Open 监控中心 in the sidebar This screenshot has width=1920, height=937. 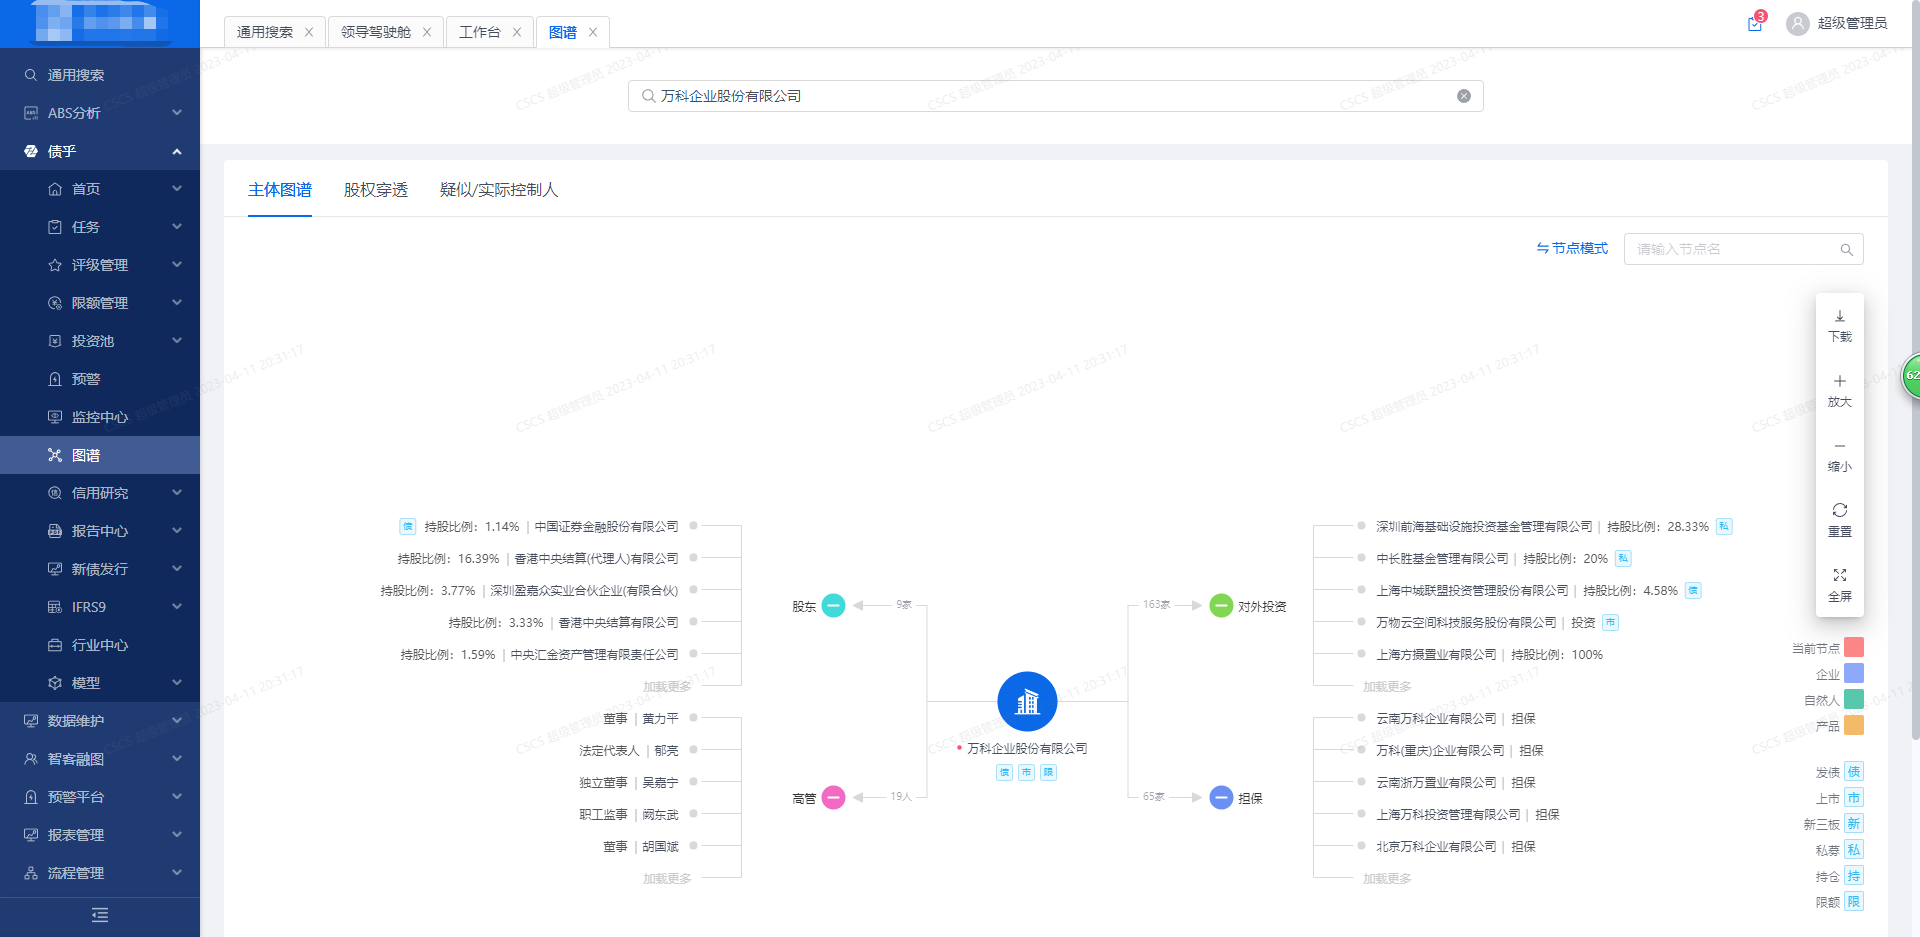click(100, 417)
